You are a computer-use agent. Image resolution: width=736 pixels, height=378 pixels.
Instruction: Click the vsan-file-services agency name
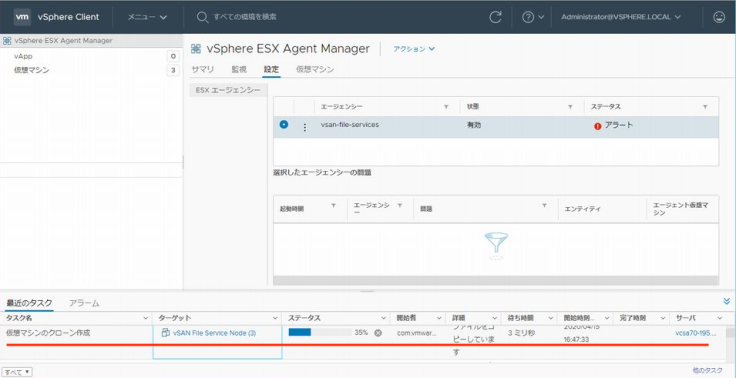tap(350, 125)
